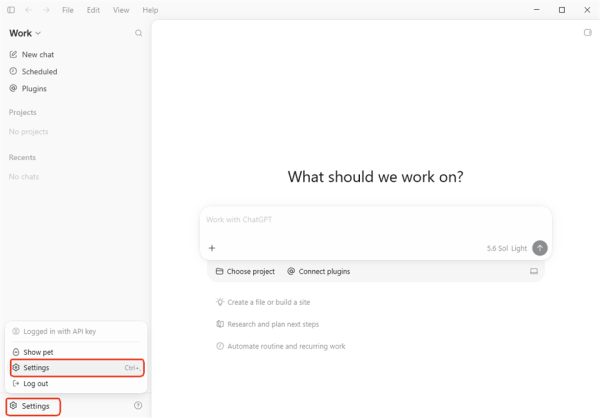Viewport: 600px width, 418px height.
Task: Click the Projects heading
Action: point(23,112)
